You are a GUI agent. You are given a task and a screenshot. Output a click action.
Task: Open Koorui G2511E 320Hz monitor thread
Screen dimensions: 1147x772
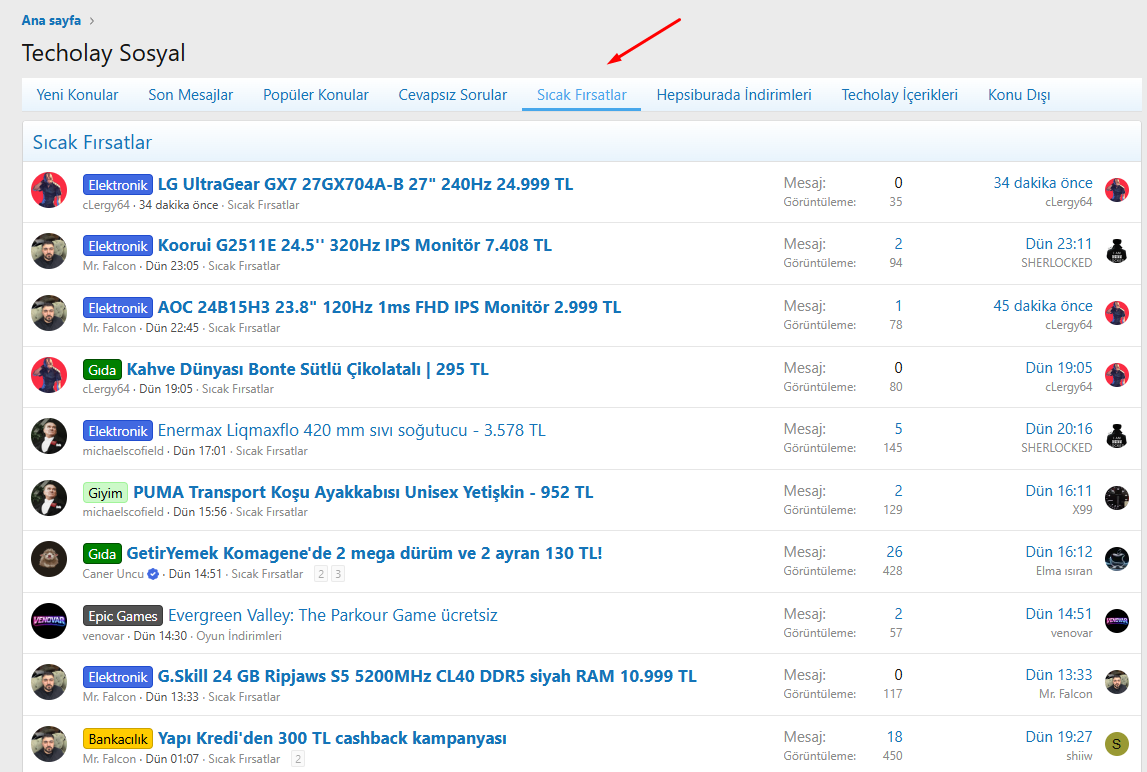pyautogui.click(x=355, y=245)
